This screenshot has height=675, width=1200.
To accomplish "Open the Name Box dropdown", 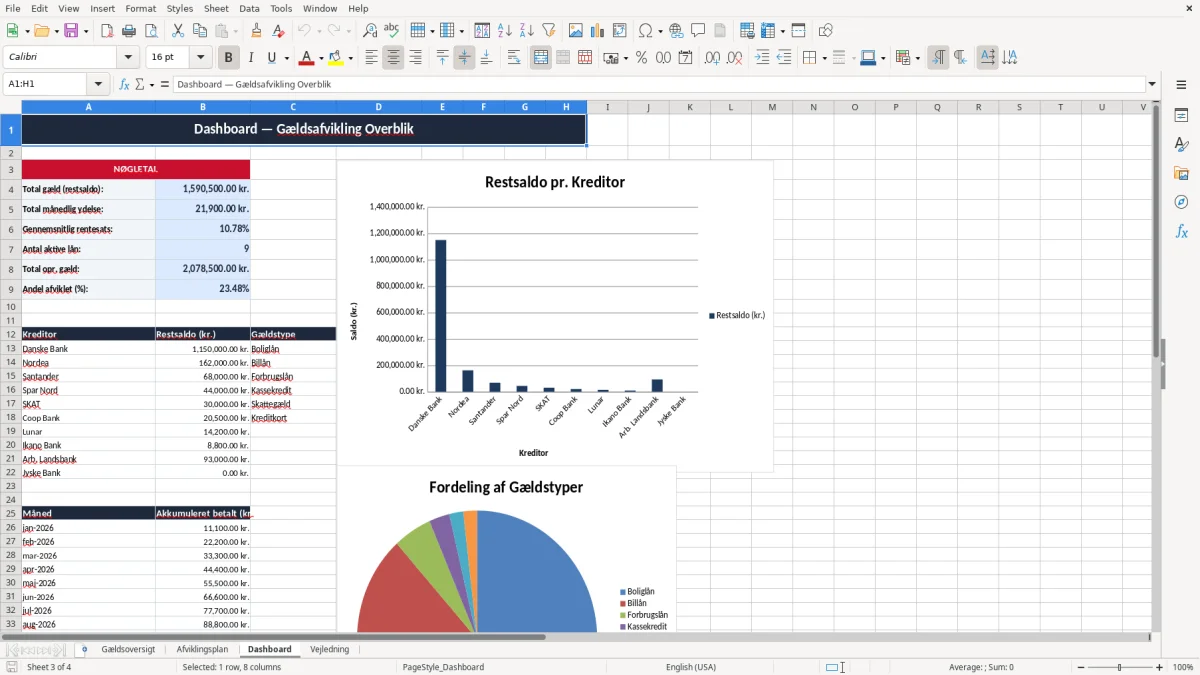I will tap(98, 84).
